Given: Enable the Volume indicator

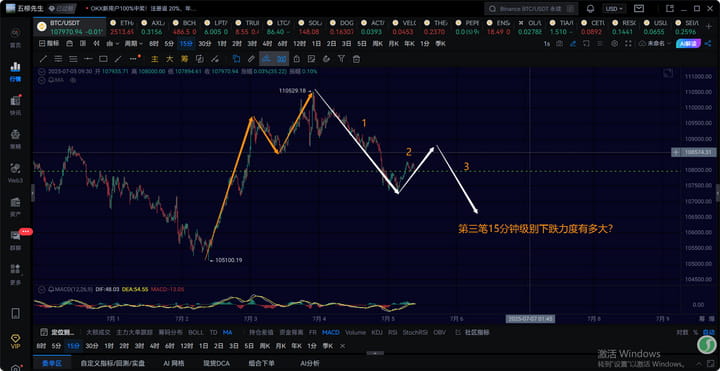Looking at the screenshot, I should [355, 332].
